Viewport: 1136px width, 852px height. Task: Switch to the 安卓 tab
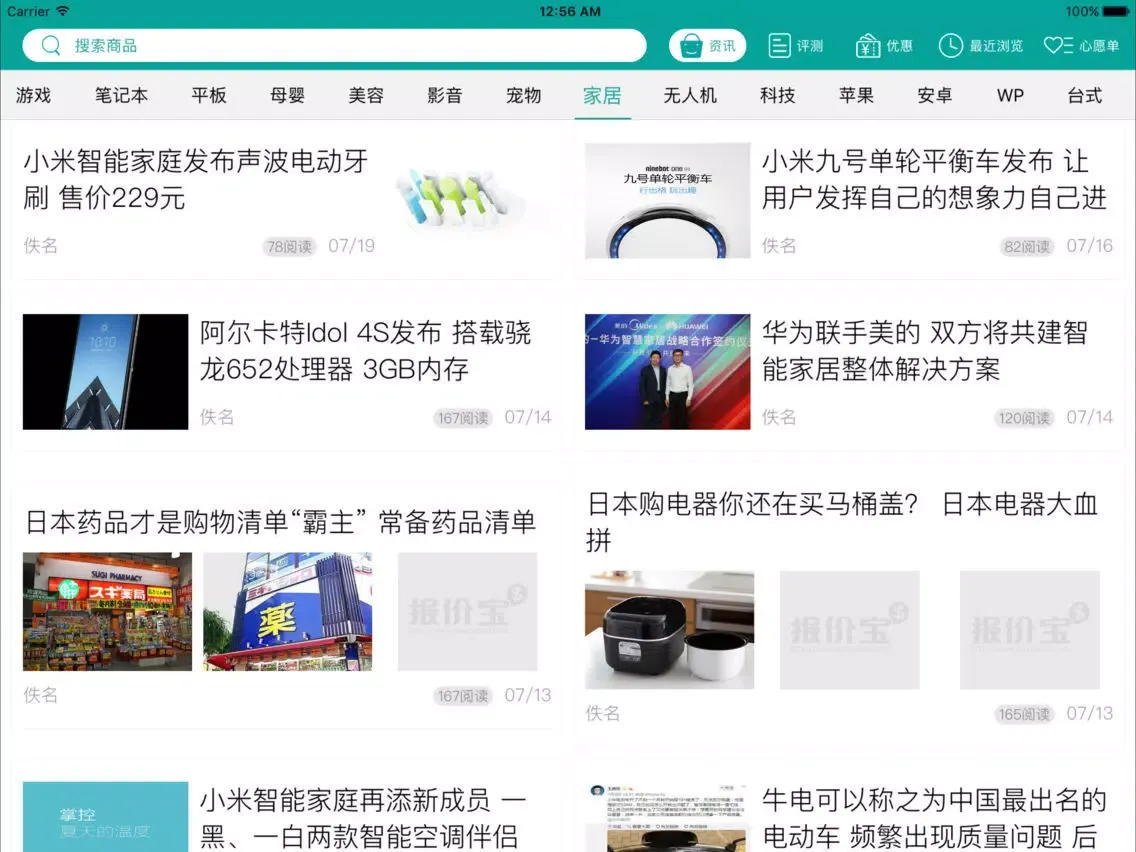[935, 95]
